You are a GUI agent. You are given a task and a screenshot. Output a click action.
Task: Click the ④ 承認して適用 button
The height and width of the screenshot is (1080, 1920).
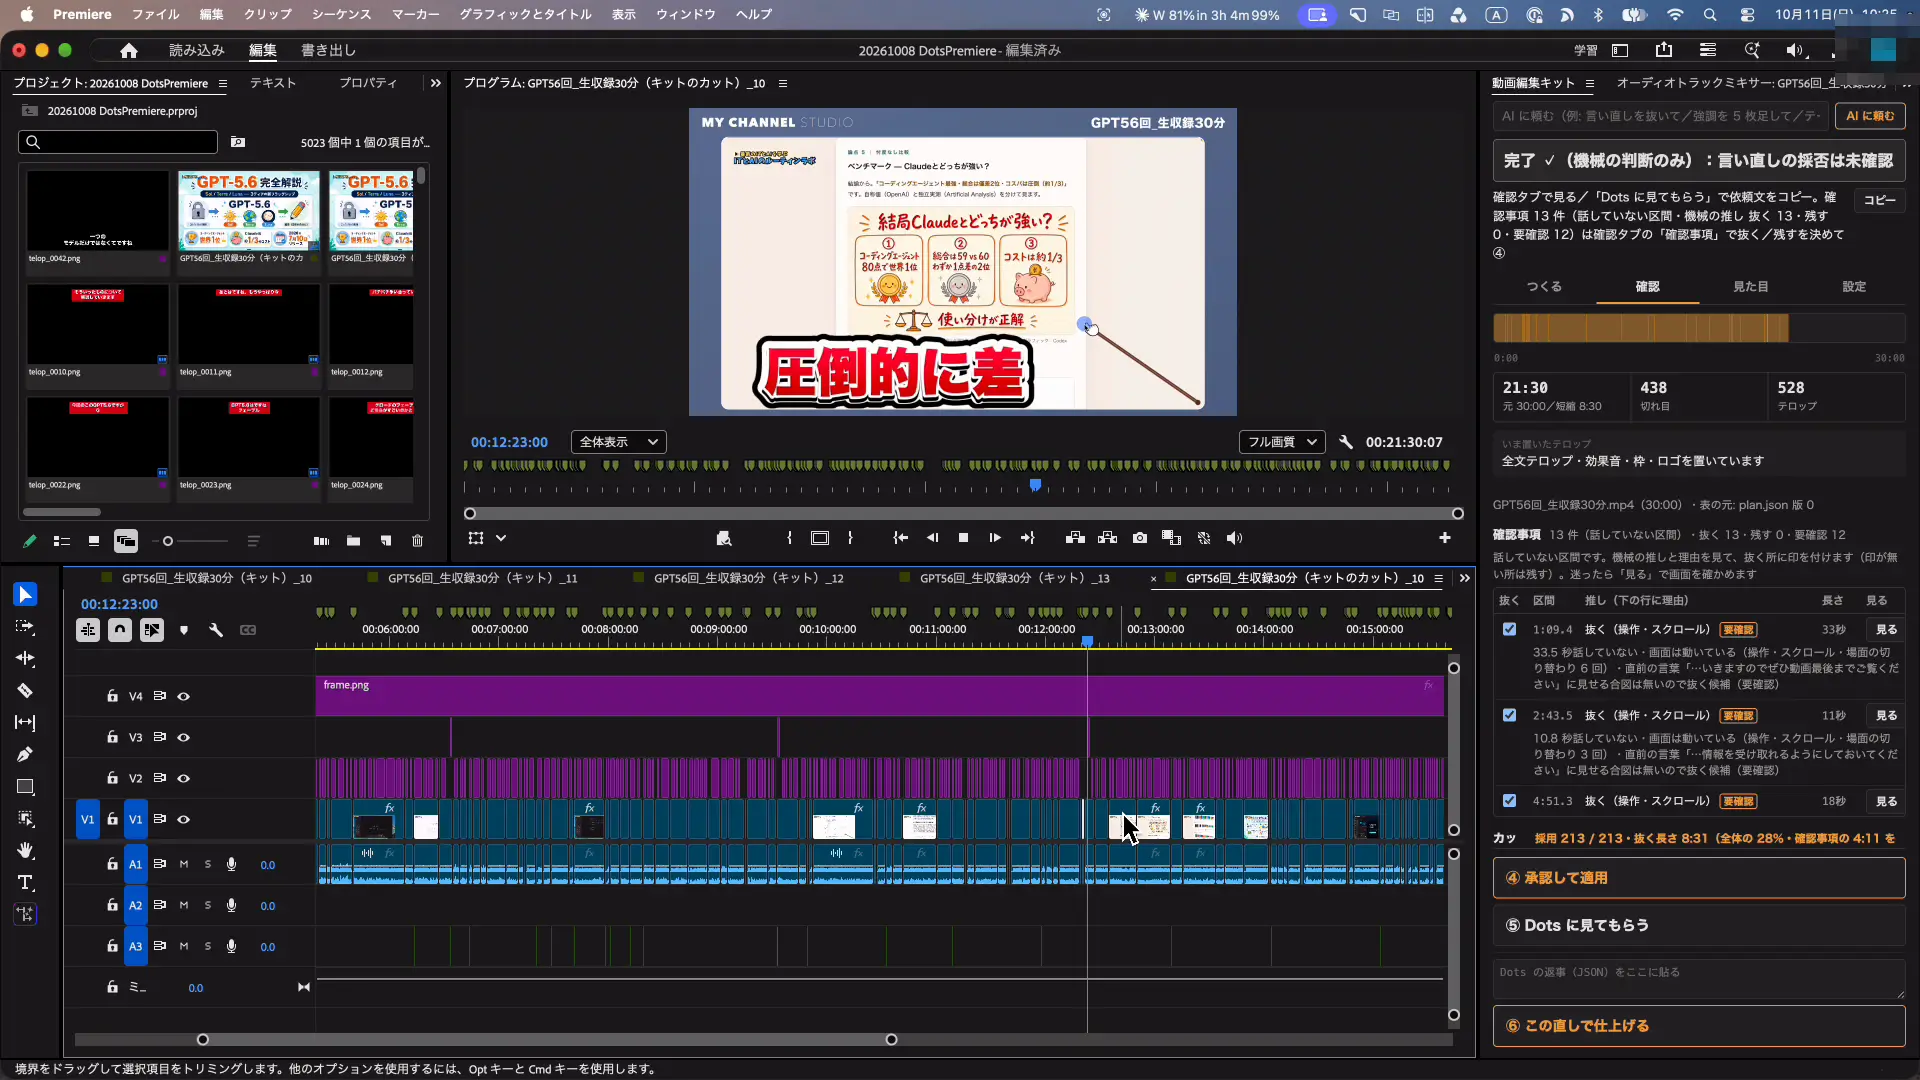(x=1699, y=878)
